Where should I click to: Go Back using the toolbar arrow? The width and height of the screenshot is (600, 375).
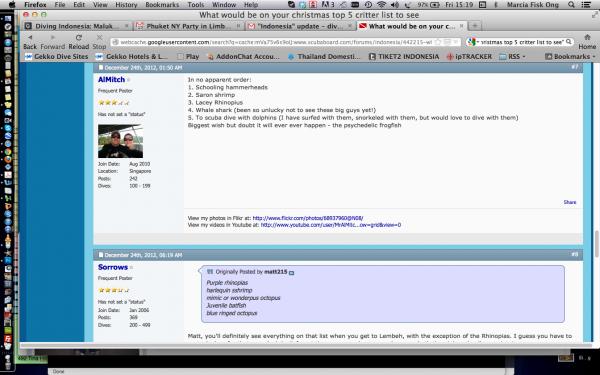[x=30, y=38]
